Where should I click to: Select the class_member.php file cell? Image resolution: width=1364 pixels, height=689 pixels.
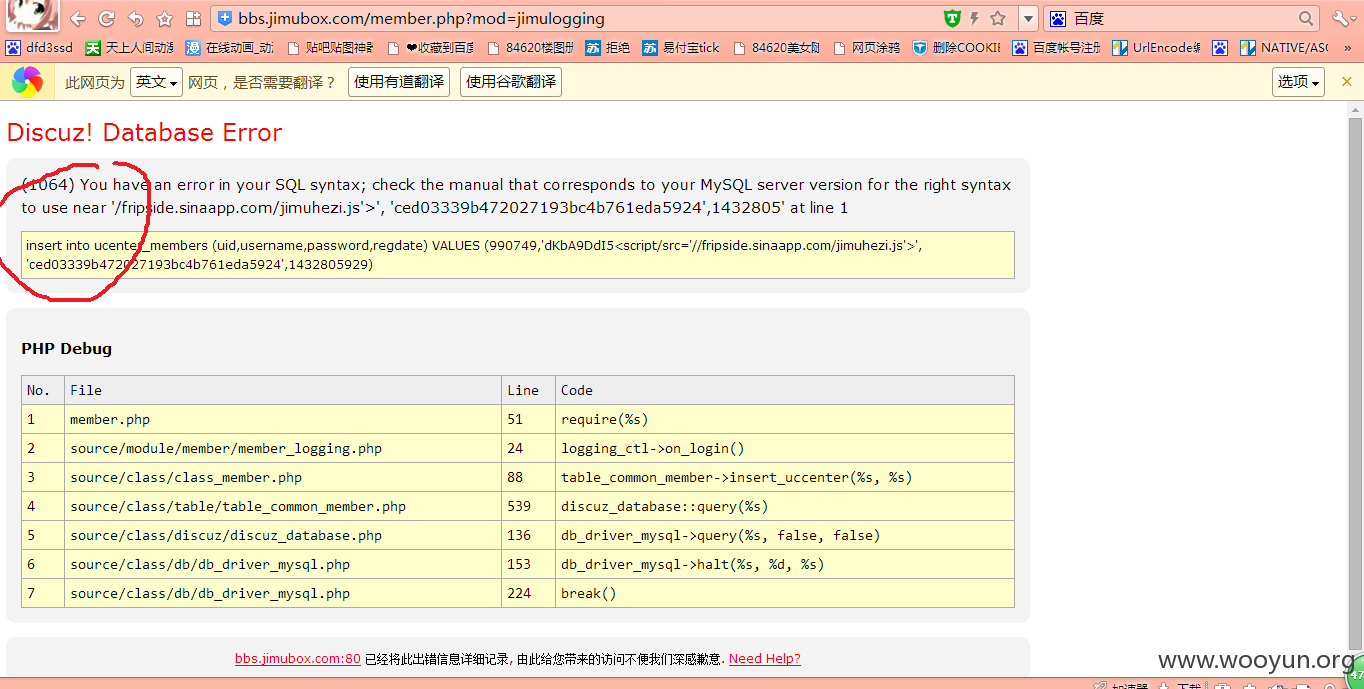click(284, 477)
